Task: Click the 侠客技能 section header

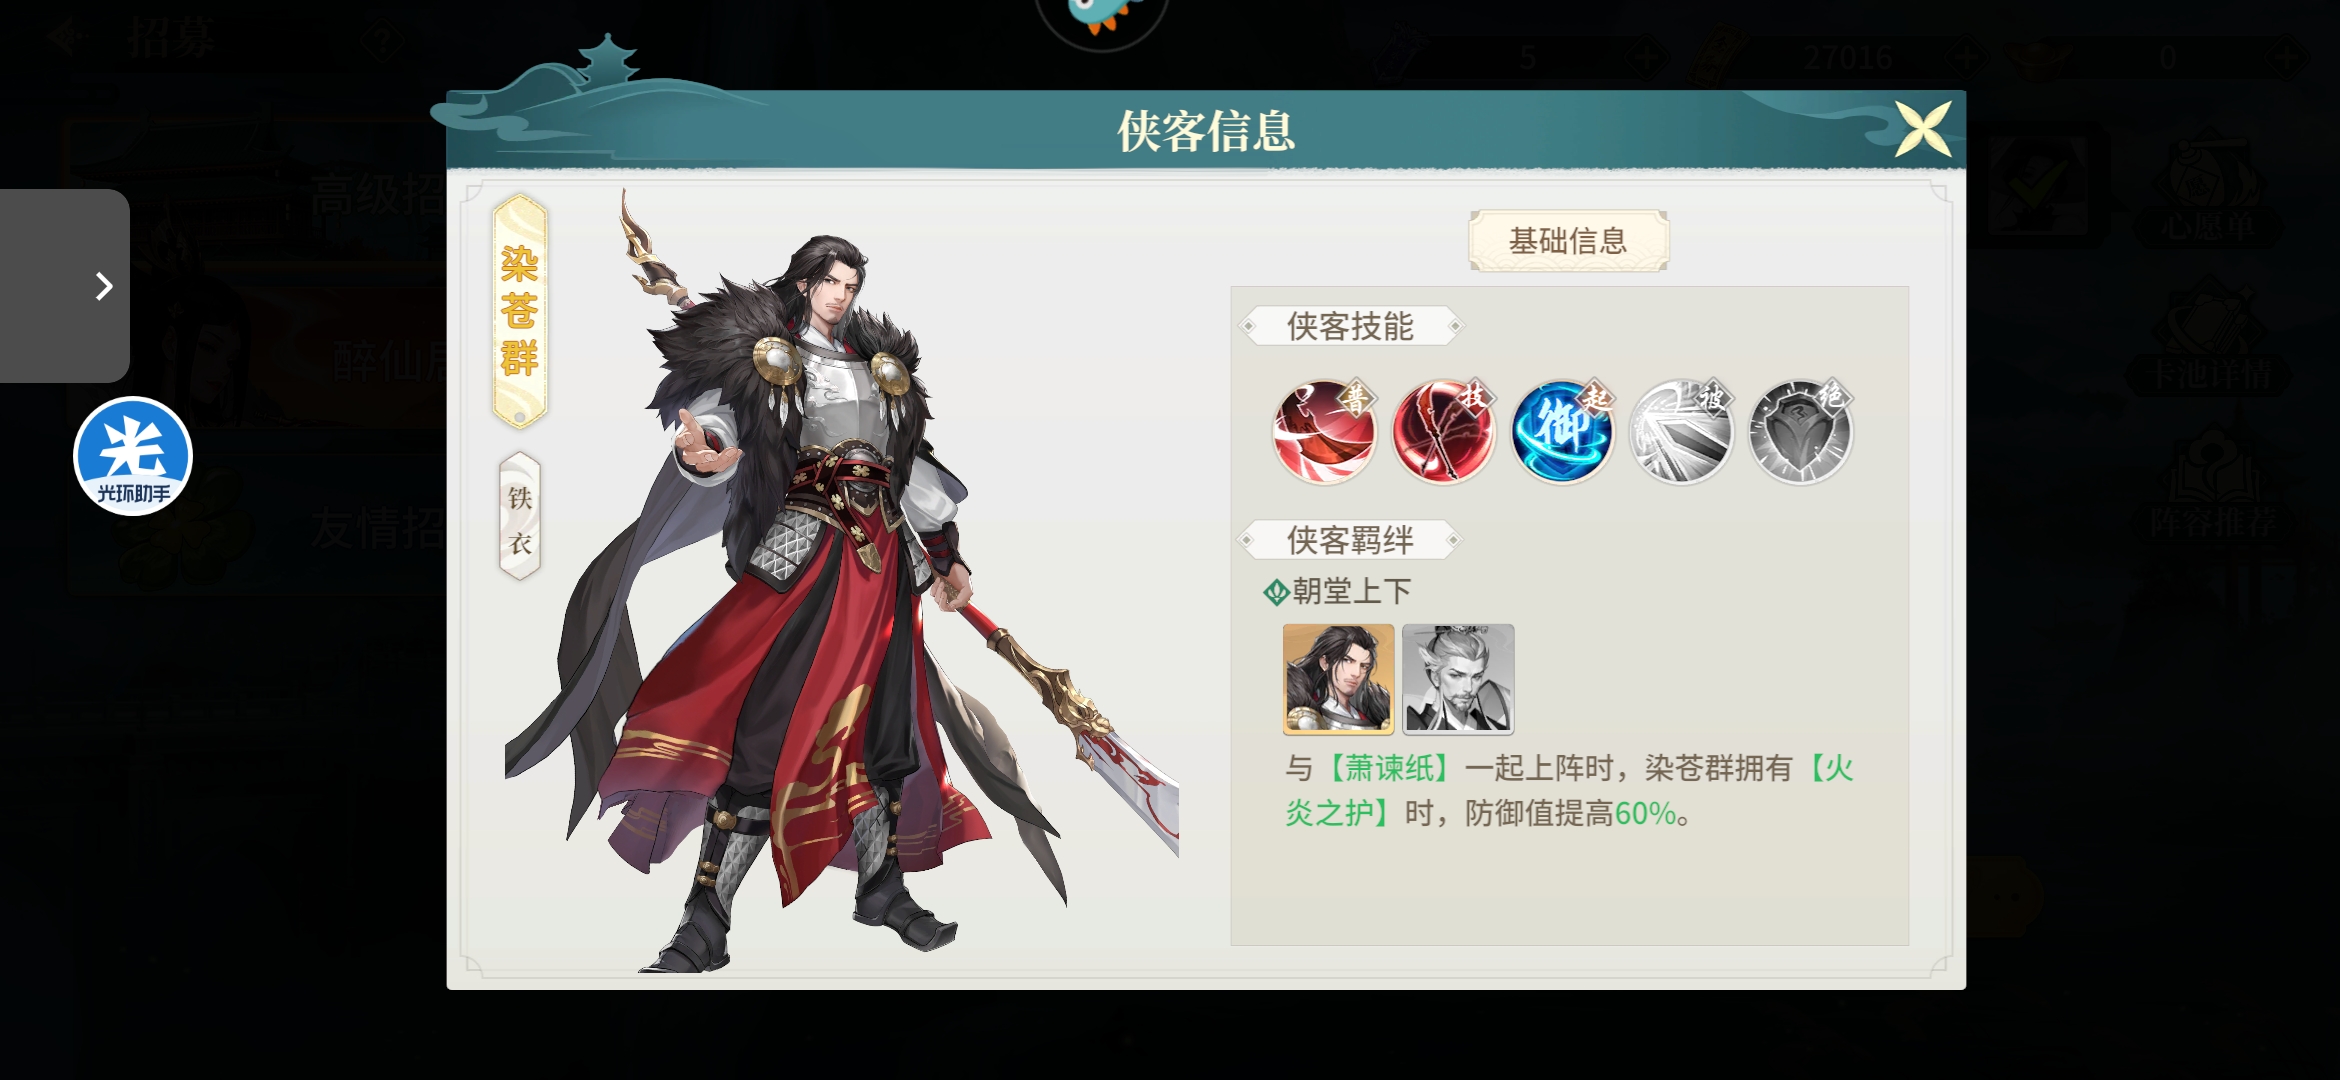Action: [1350, 326]
